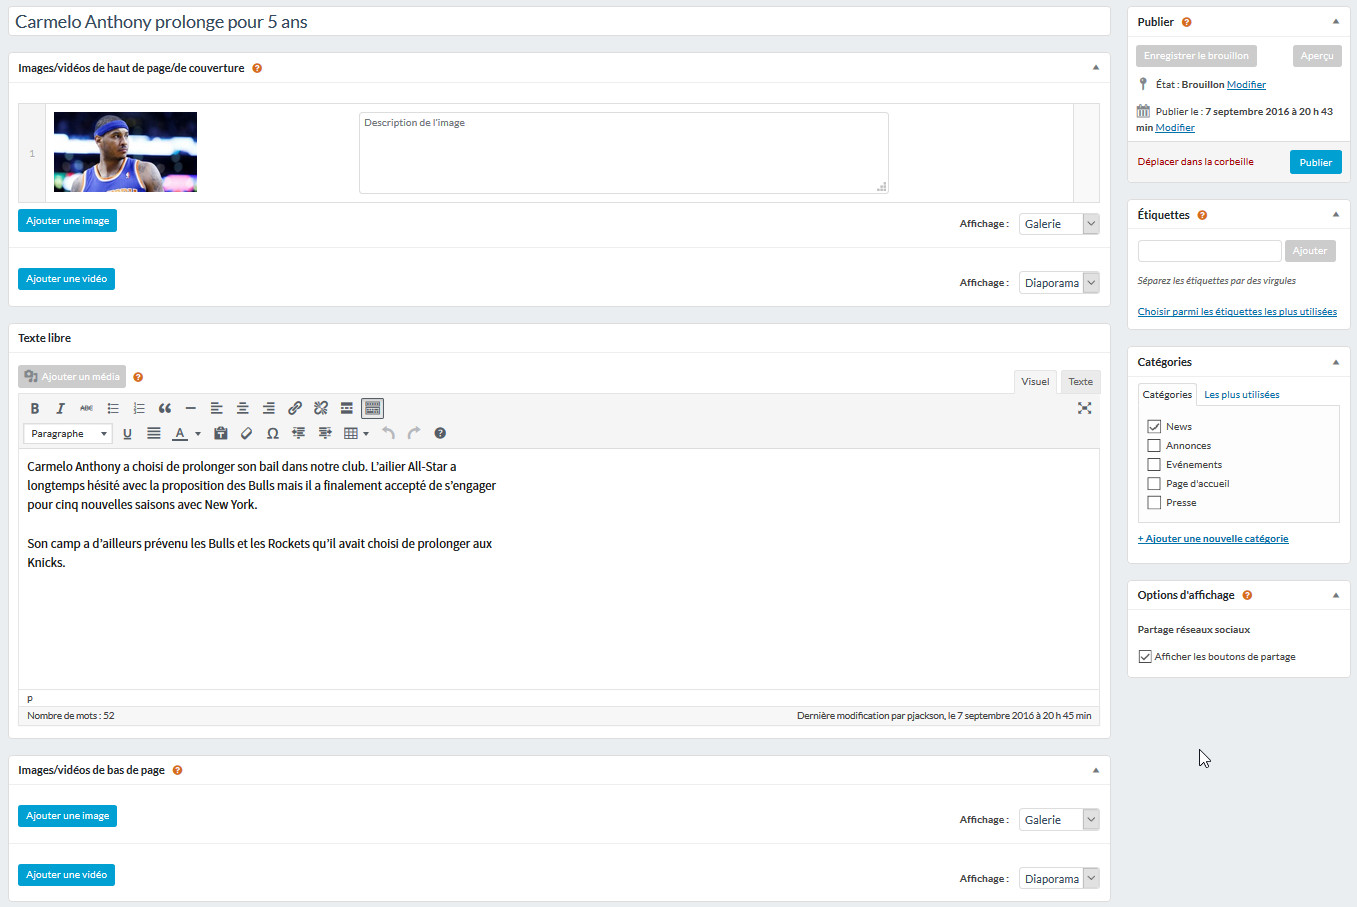This screenshot has height=907, width=1357.
Task: Click Choisir parmi les étiquettes link
Action: 1237,311
